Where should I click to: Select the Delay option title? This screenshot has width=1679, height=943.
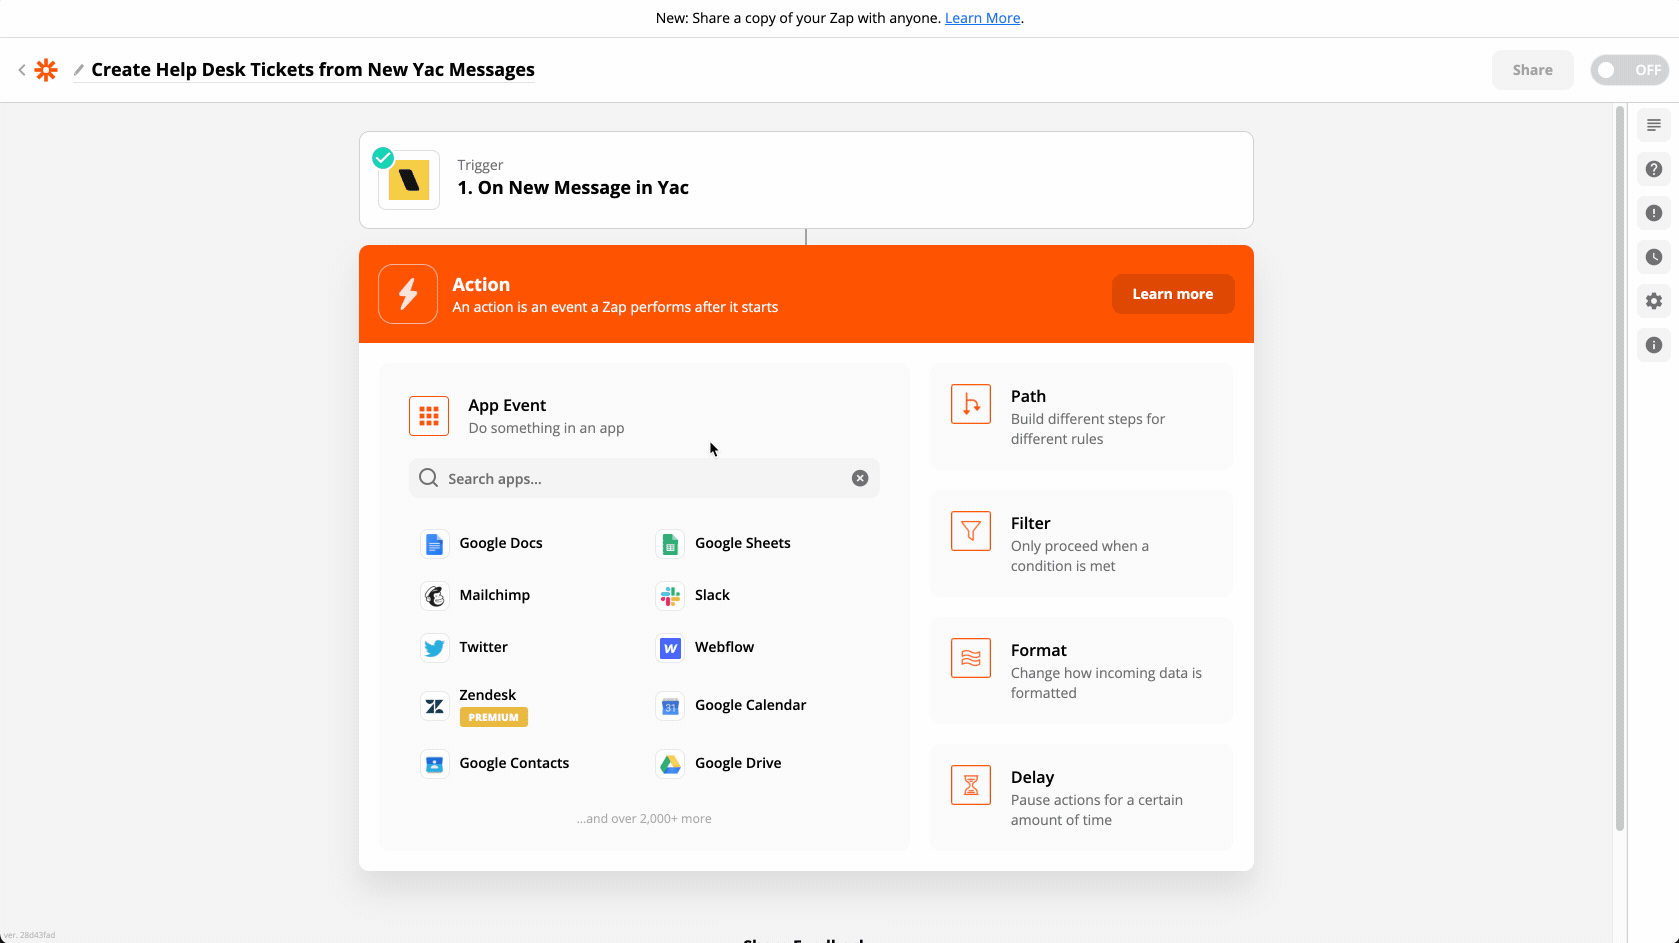coord(1032,777)
